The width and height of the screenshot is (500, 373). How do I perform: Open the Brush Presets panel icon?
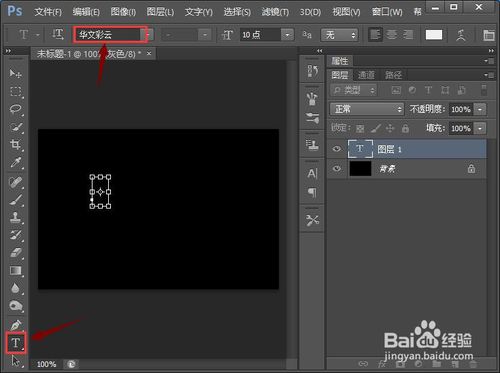tap(312, 99)
